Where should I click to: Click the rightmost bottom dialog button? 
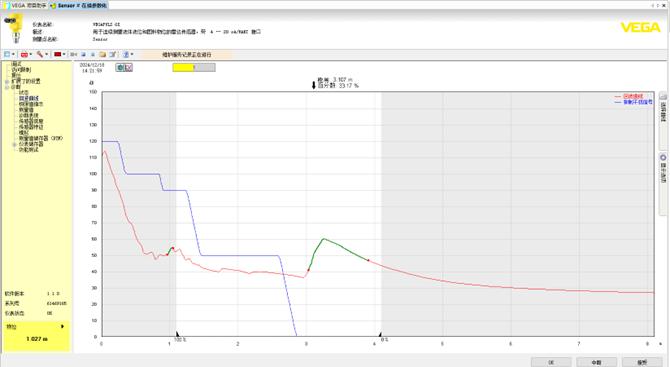point(642,362)
